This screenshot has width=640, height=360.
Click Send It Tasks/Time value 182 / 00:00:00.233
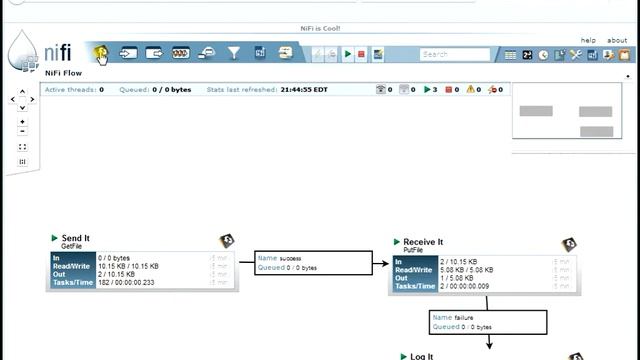(x=126, y=282)
